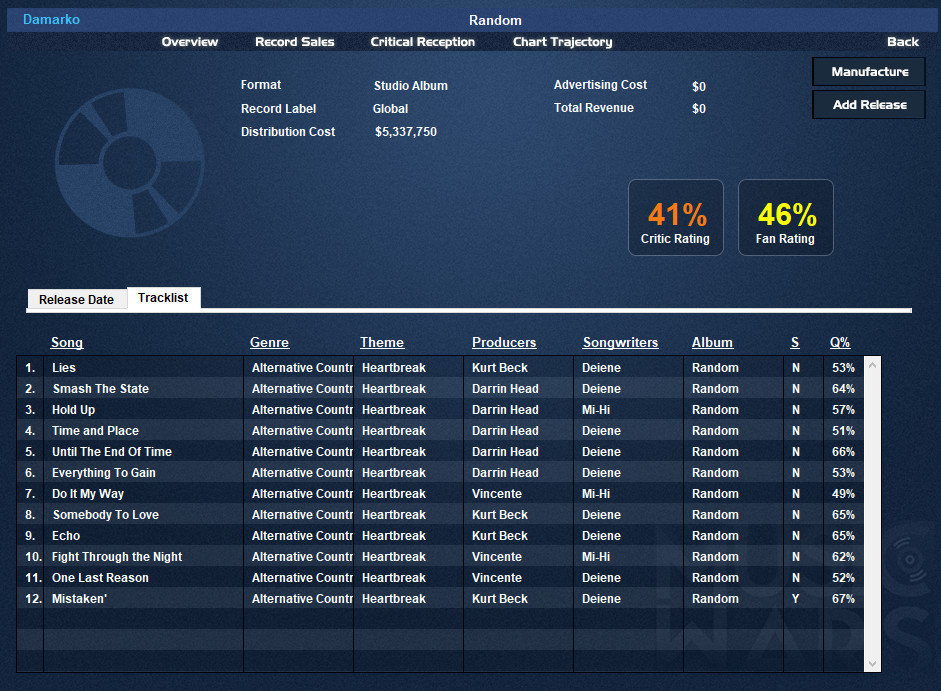Sort tracks by Producers header
The image size is (941, 691).
pyautogui.click(x=504, y=342)
